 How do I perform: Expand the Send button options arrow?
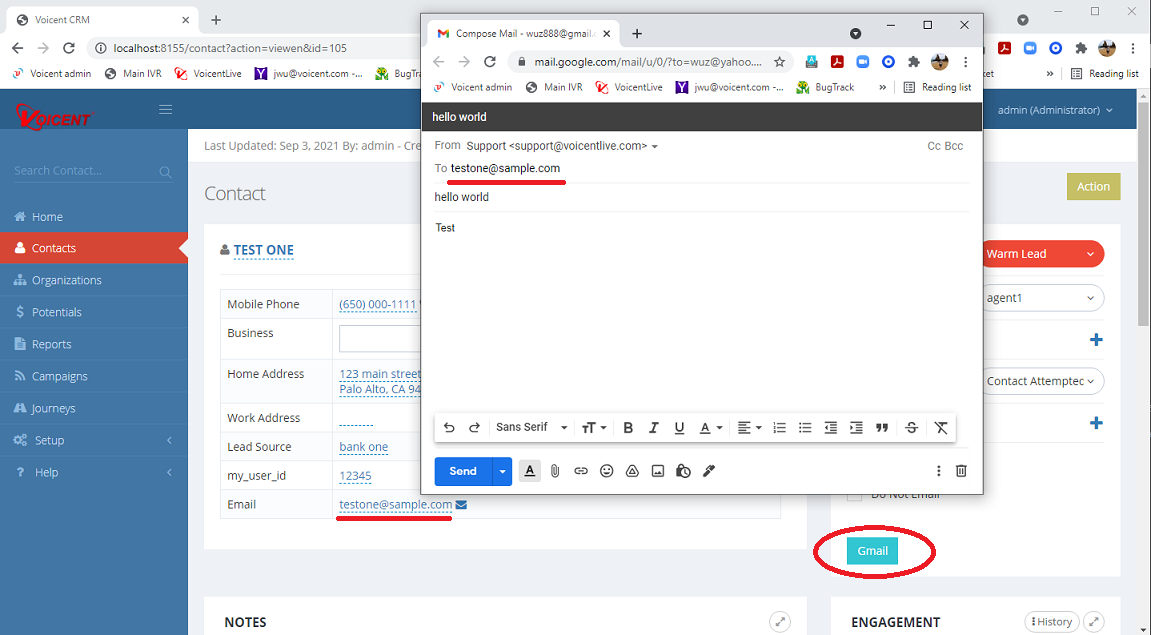coord(502,471)
